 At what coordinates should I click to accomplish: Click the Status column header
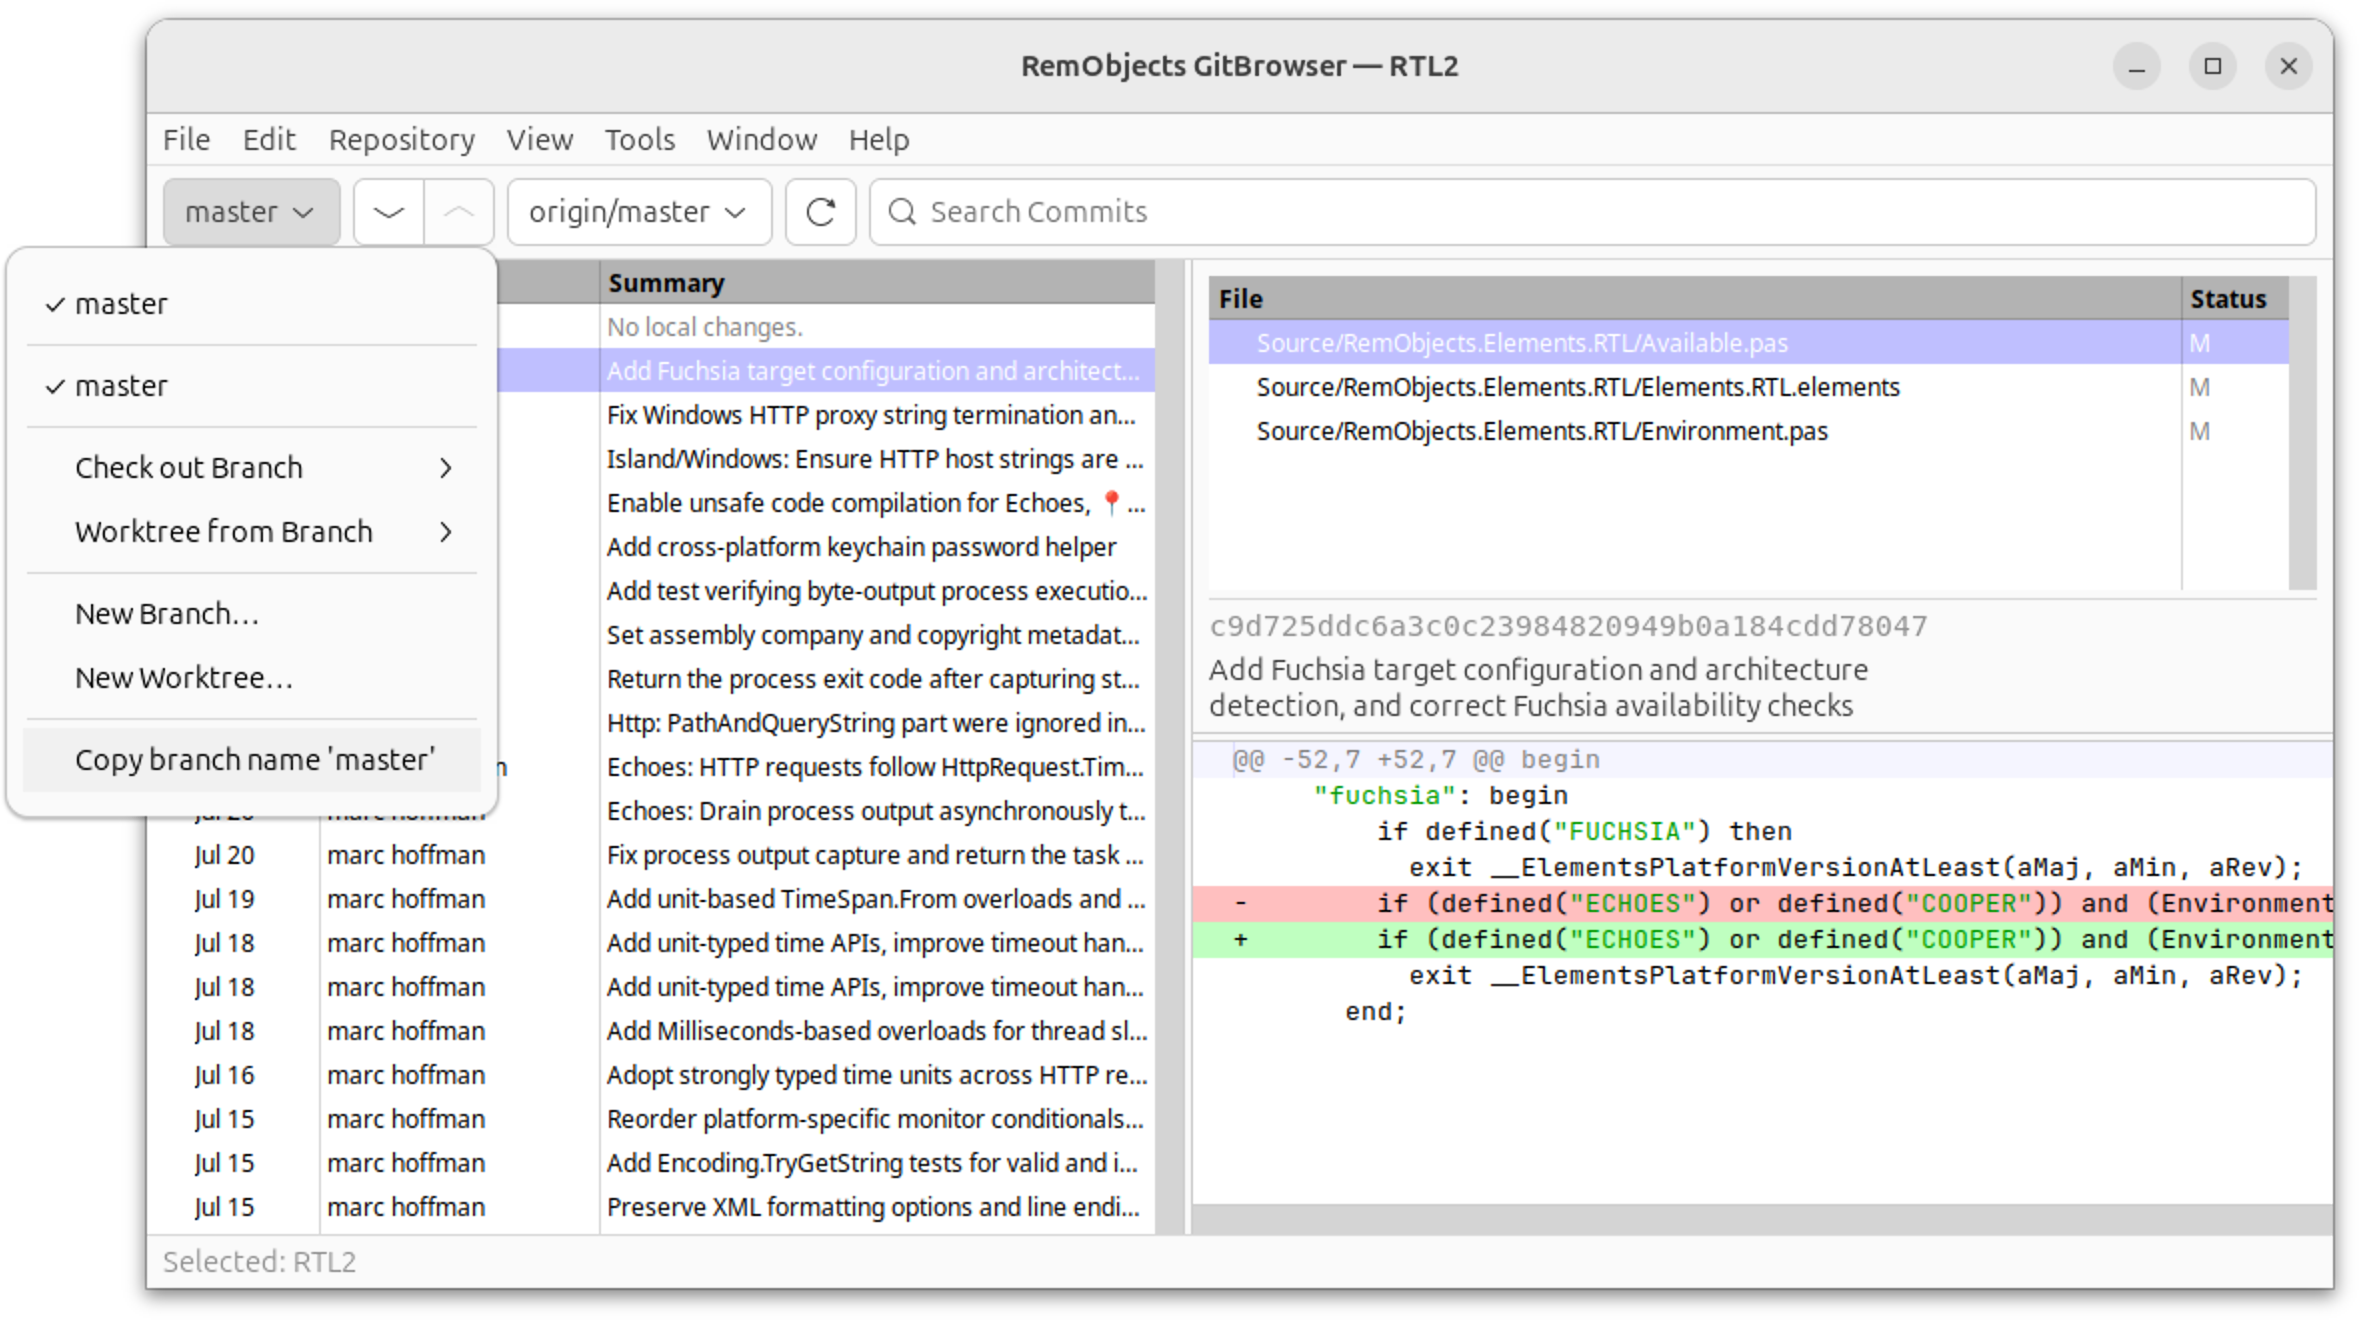[x=2235, y=299]
